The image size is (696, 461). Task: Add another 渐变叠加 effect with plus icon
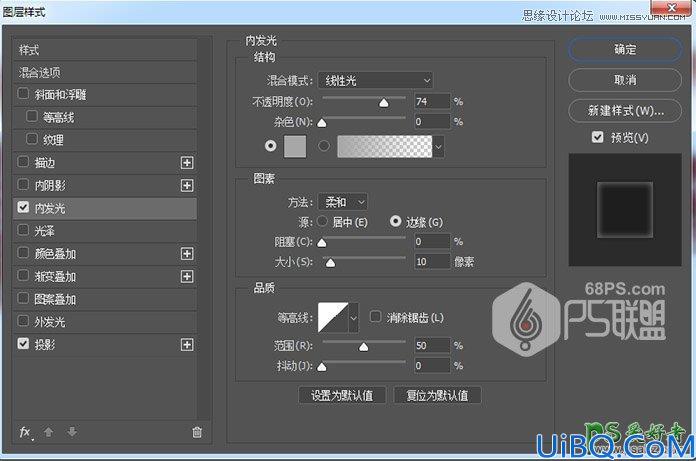tap(187, 276)
